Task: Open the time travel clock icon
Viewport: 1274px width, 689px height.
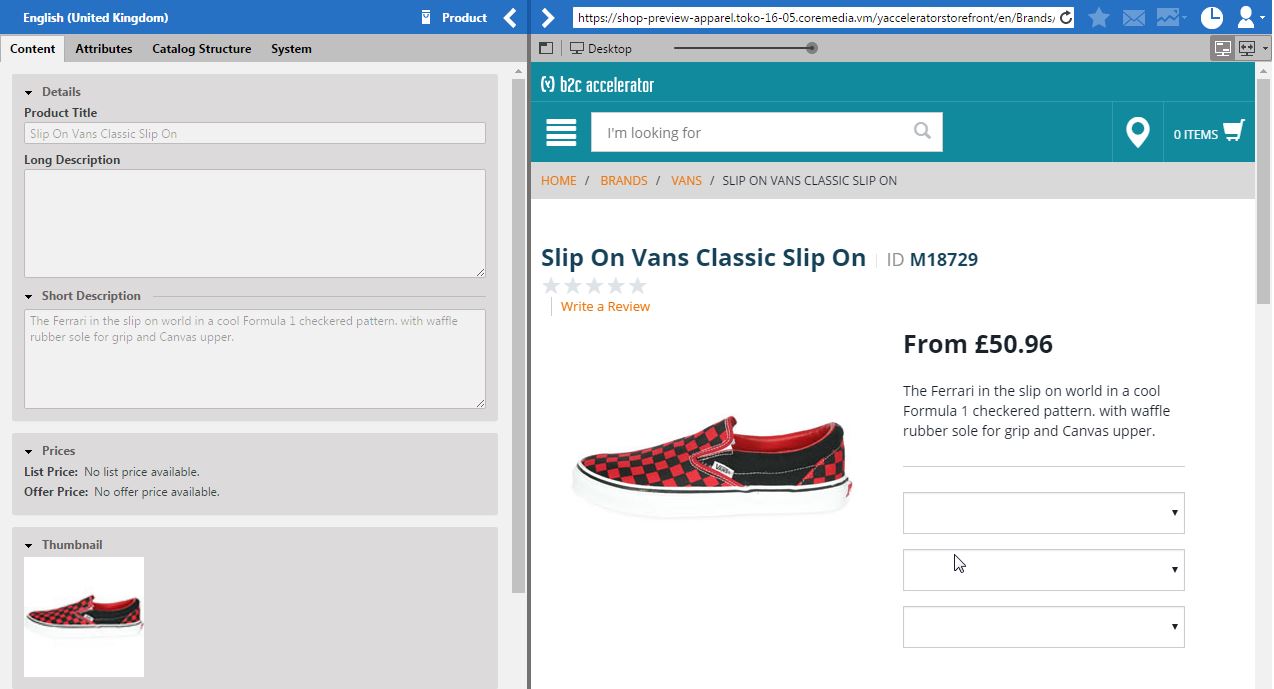Action: coord(1211,17)
